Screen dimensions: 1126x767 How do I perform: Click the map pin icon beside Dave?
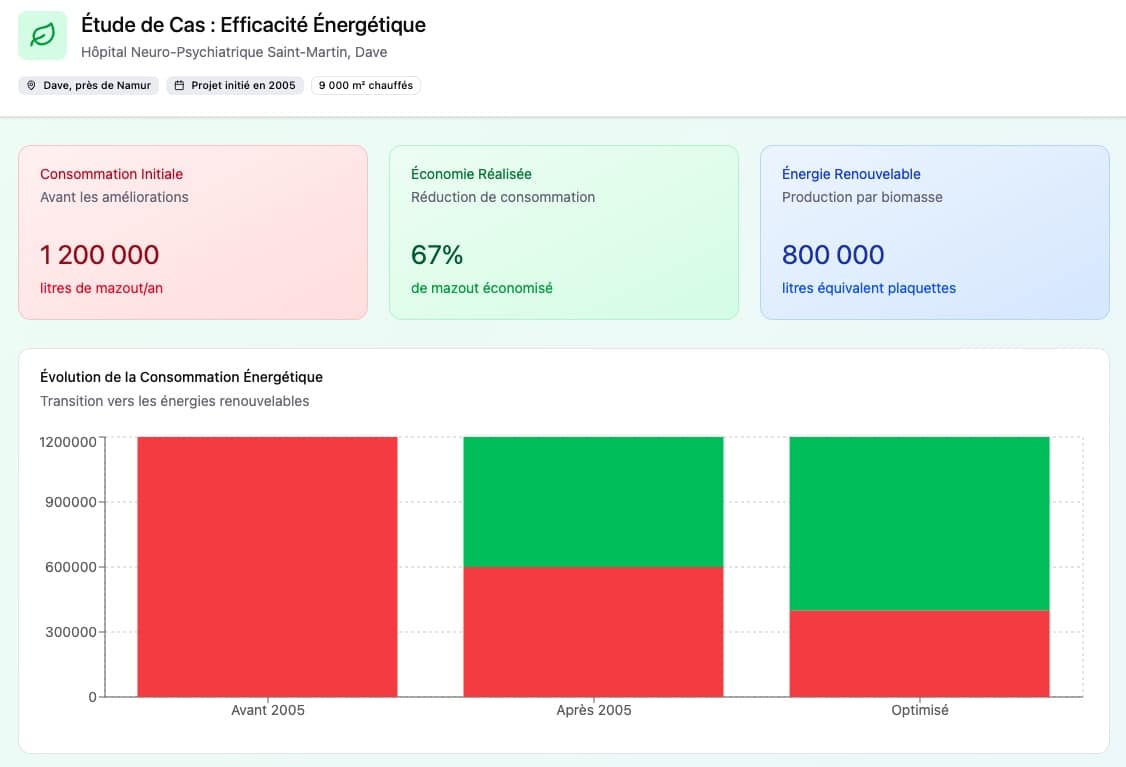click(x=32, y=86)
